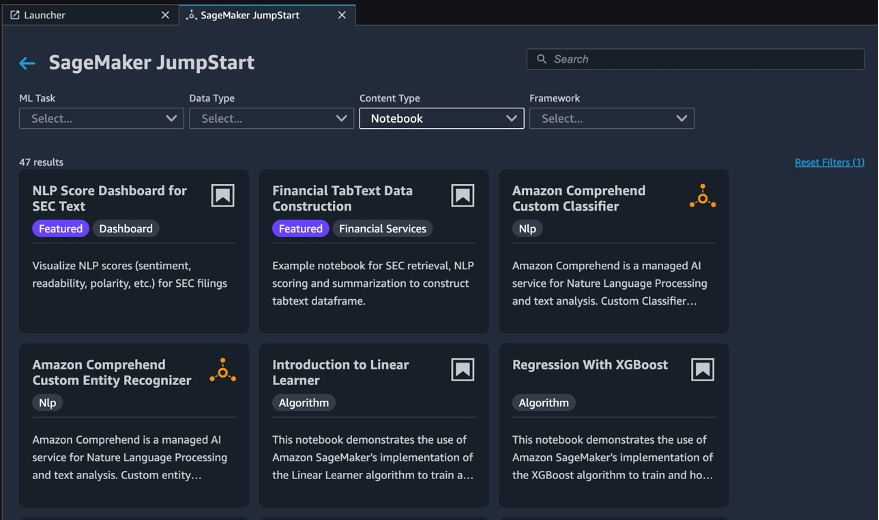Click the Launcher tab icon
879x520 pixels.
point(15,15)
